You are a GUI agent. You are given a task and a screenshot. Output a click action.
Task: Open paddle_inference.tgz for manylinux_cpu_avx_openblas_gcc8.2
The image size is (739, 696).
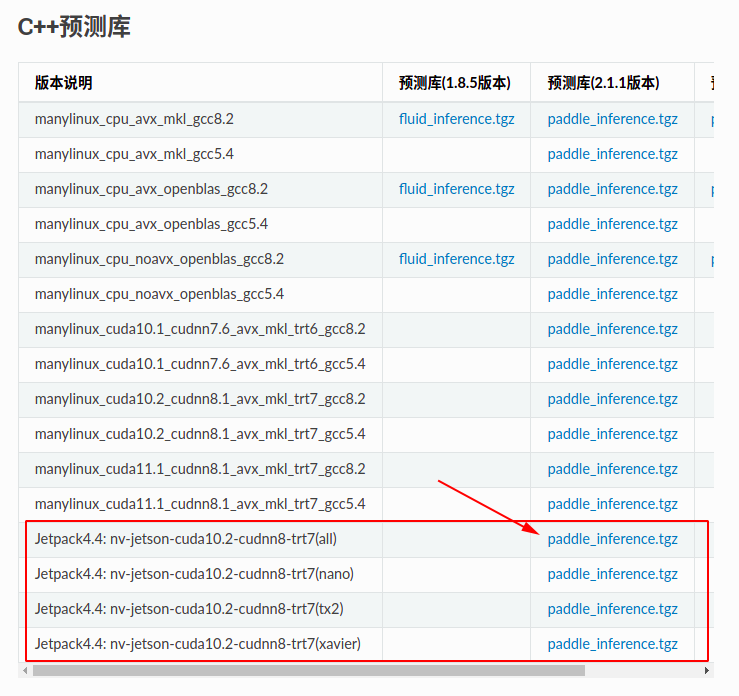(612, 189)
